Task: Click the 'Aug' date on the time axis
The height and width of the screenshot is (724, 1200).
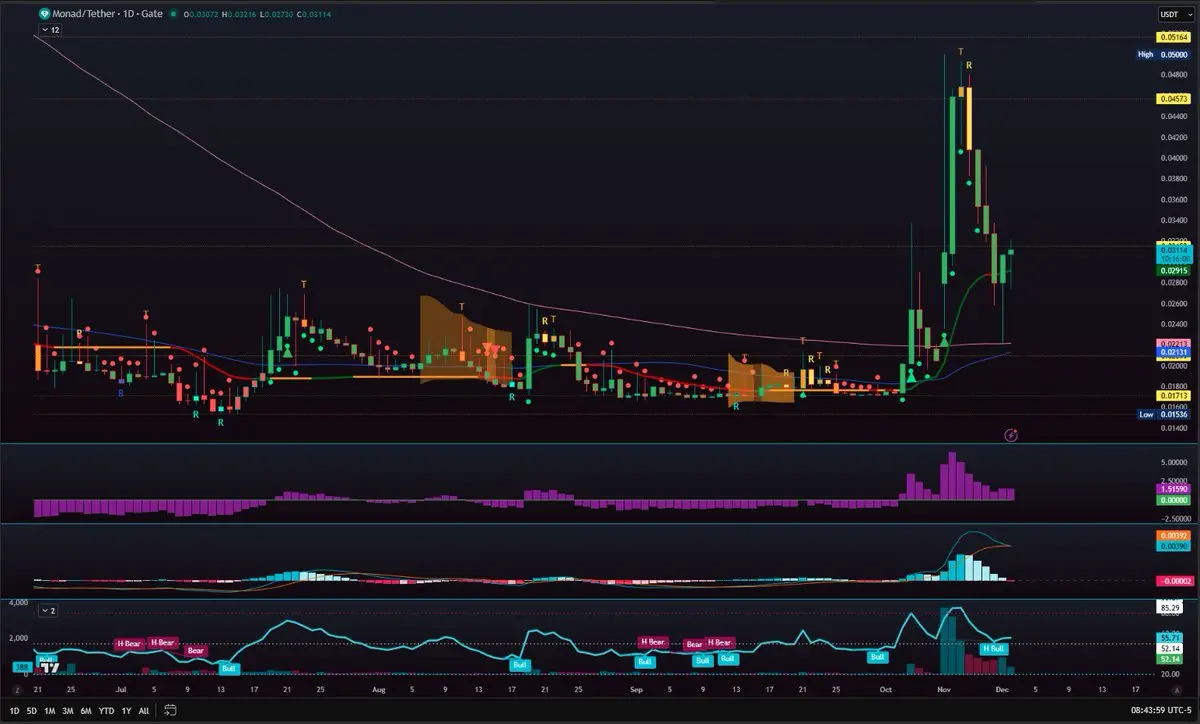Action: [x=377, y=690]
